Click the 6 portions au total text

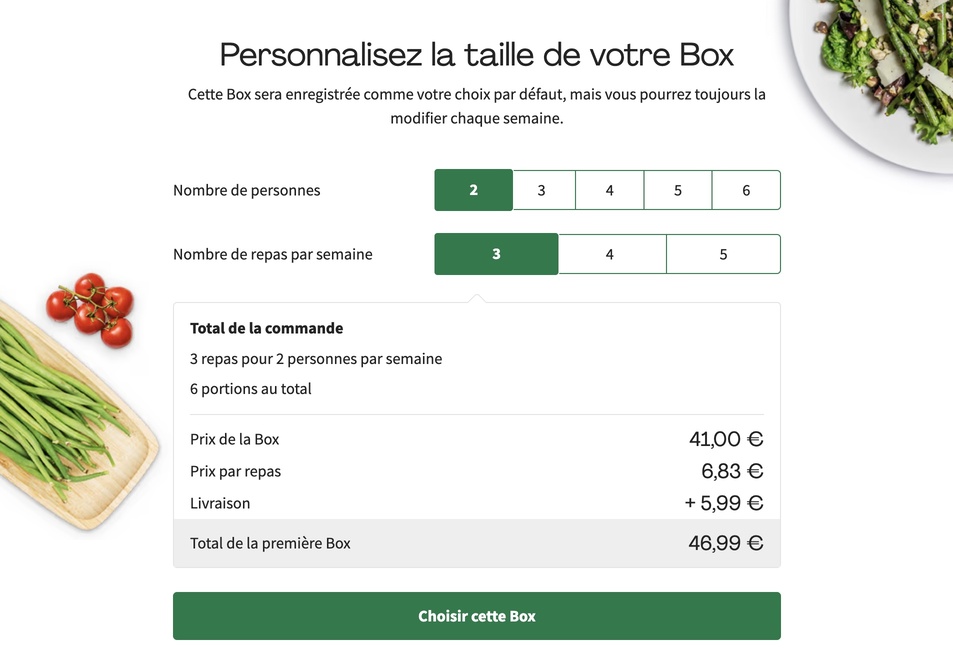249,390
